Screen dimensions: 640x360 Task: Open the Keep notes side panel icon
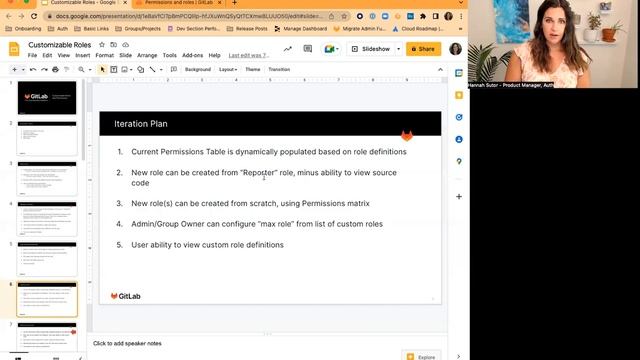tap(459, 95)
